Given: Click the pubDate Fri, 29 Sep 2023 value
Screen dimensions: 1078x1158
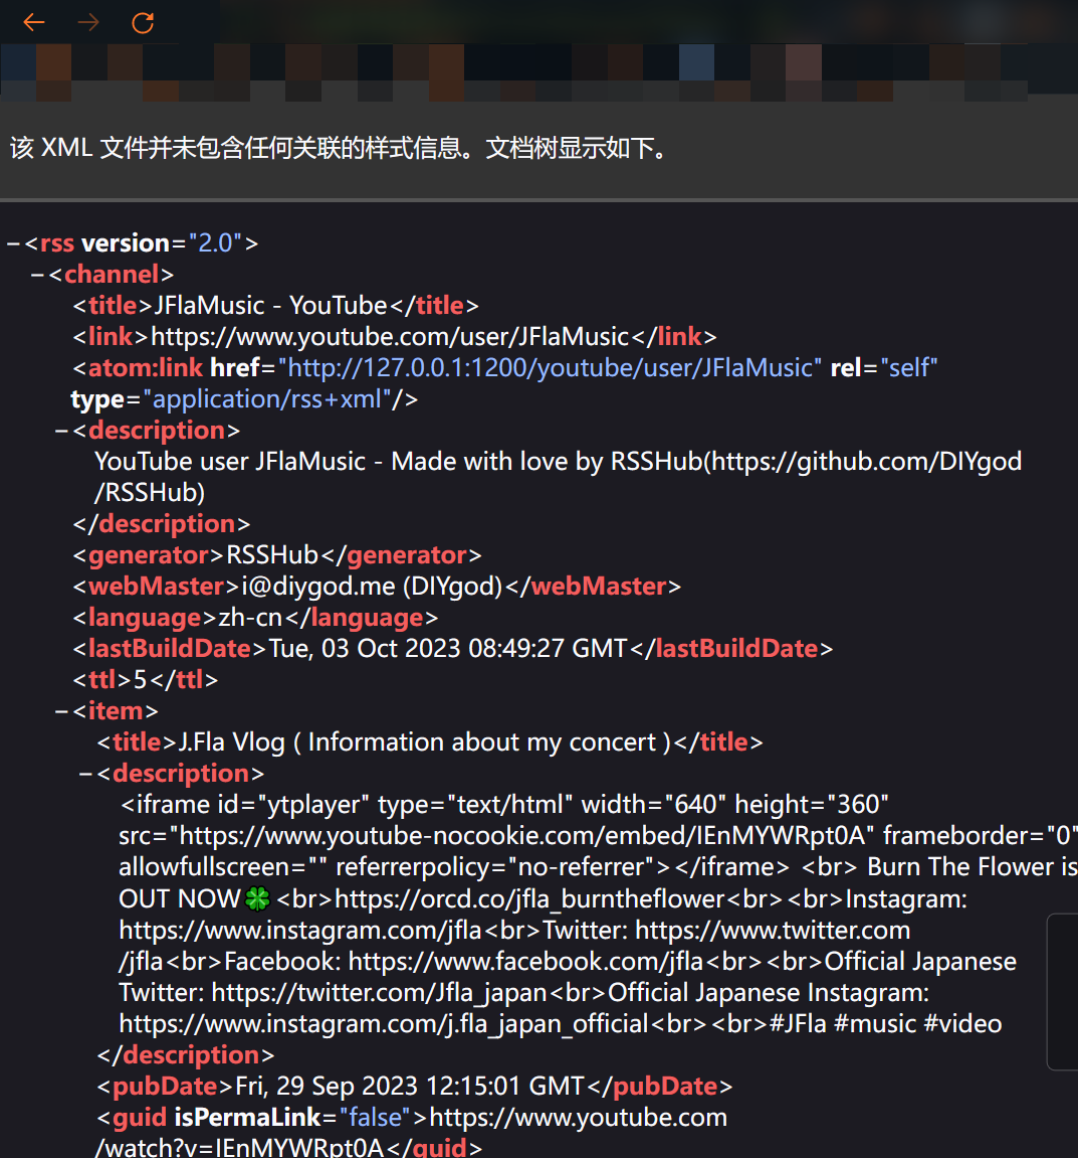Looking at the screenshot, I should [409, 1086].
